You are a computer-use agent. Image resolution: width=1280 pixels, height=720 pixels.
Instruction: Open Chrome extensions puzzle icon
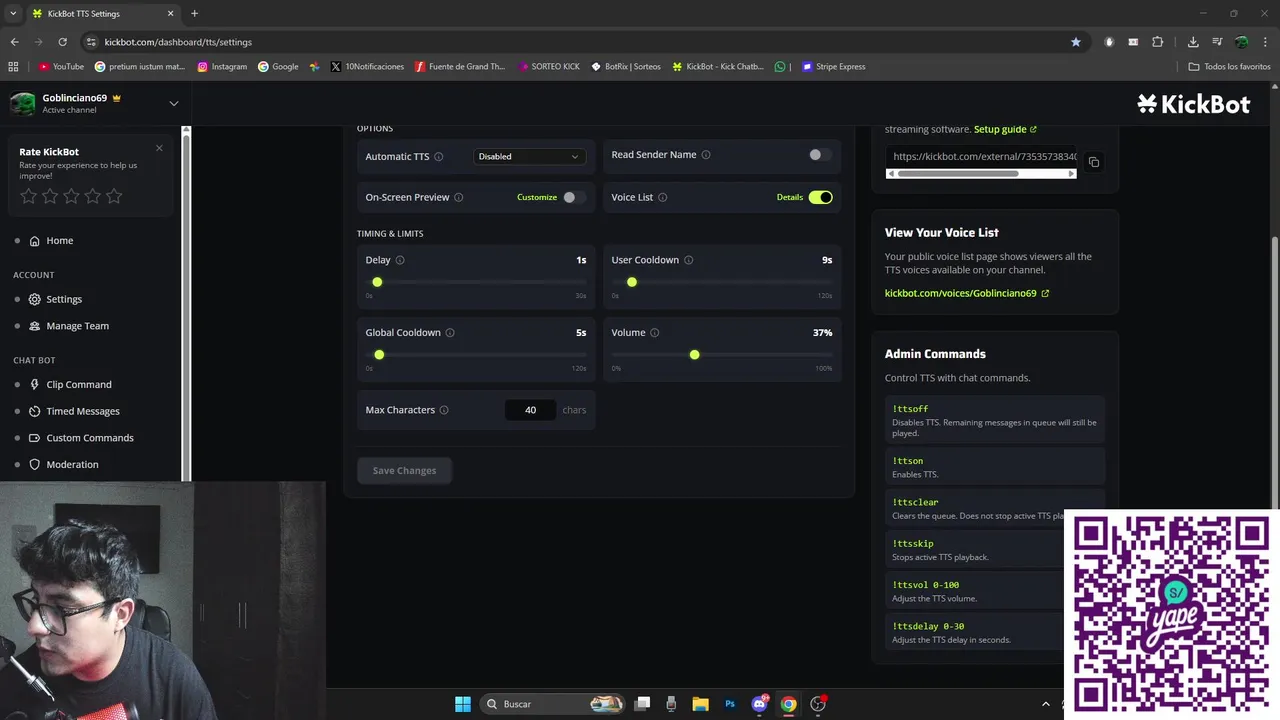1158,42
